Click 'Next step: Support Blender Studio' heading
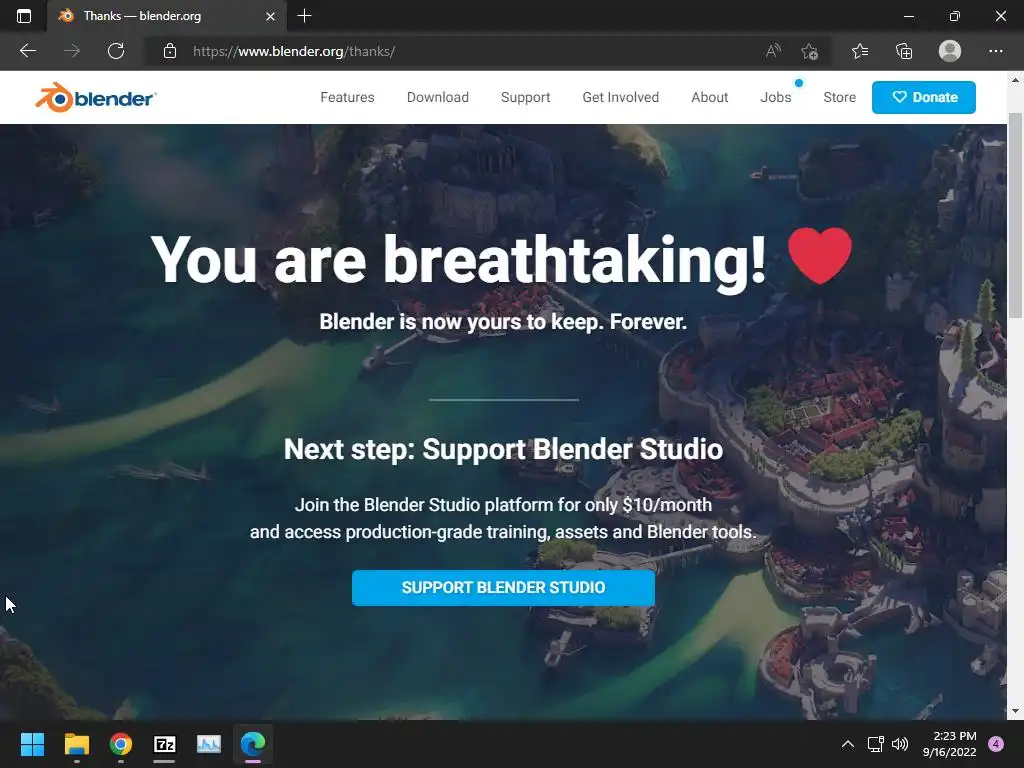 tap(504, 449)
